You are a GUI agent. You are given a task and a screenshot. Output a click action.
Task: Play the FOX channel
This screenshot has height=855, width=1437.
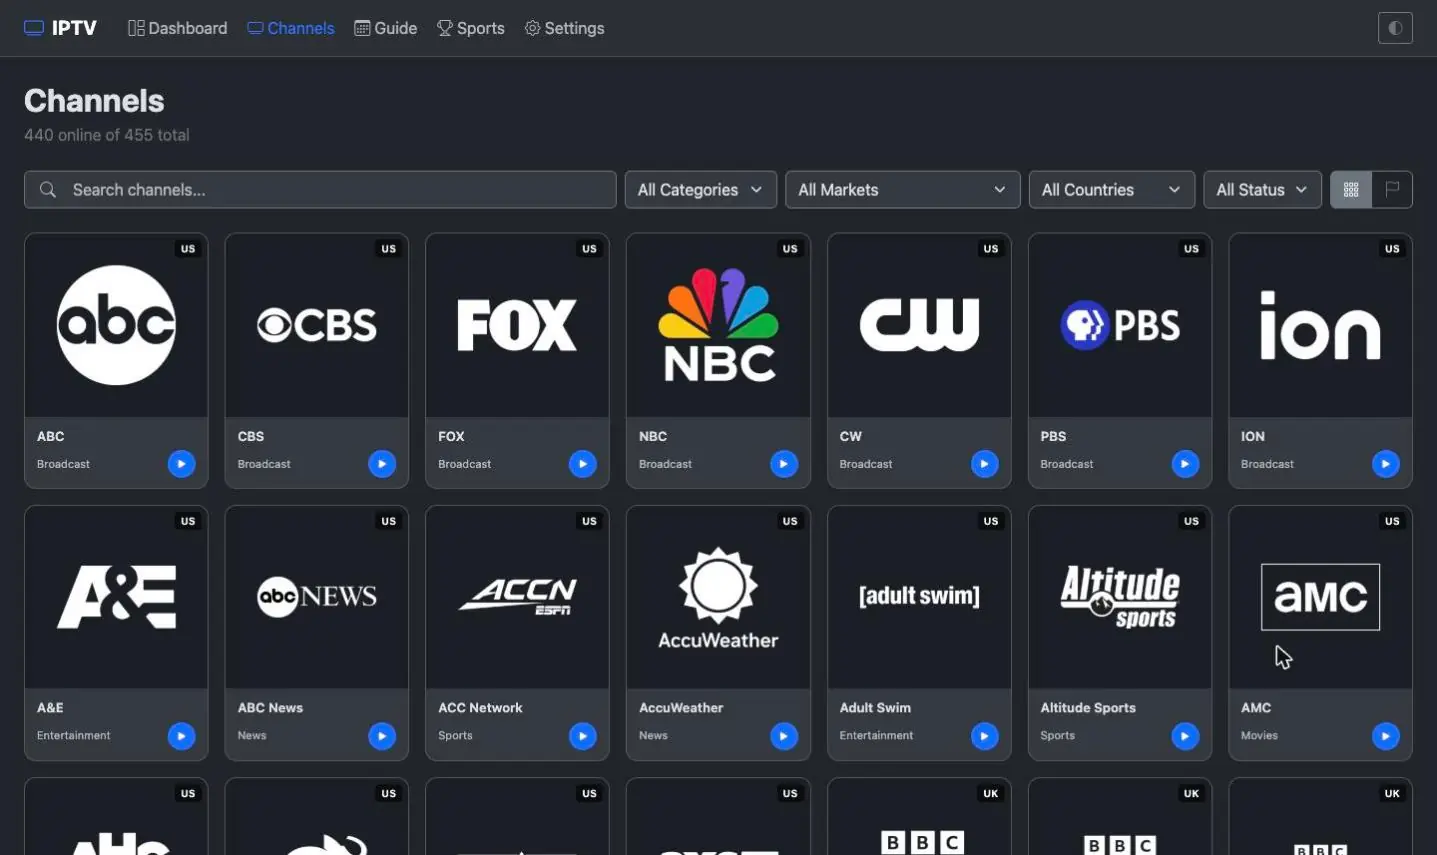(x=583, y=464)
